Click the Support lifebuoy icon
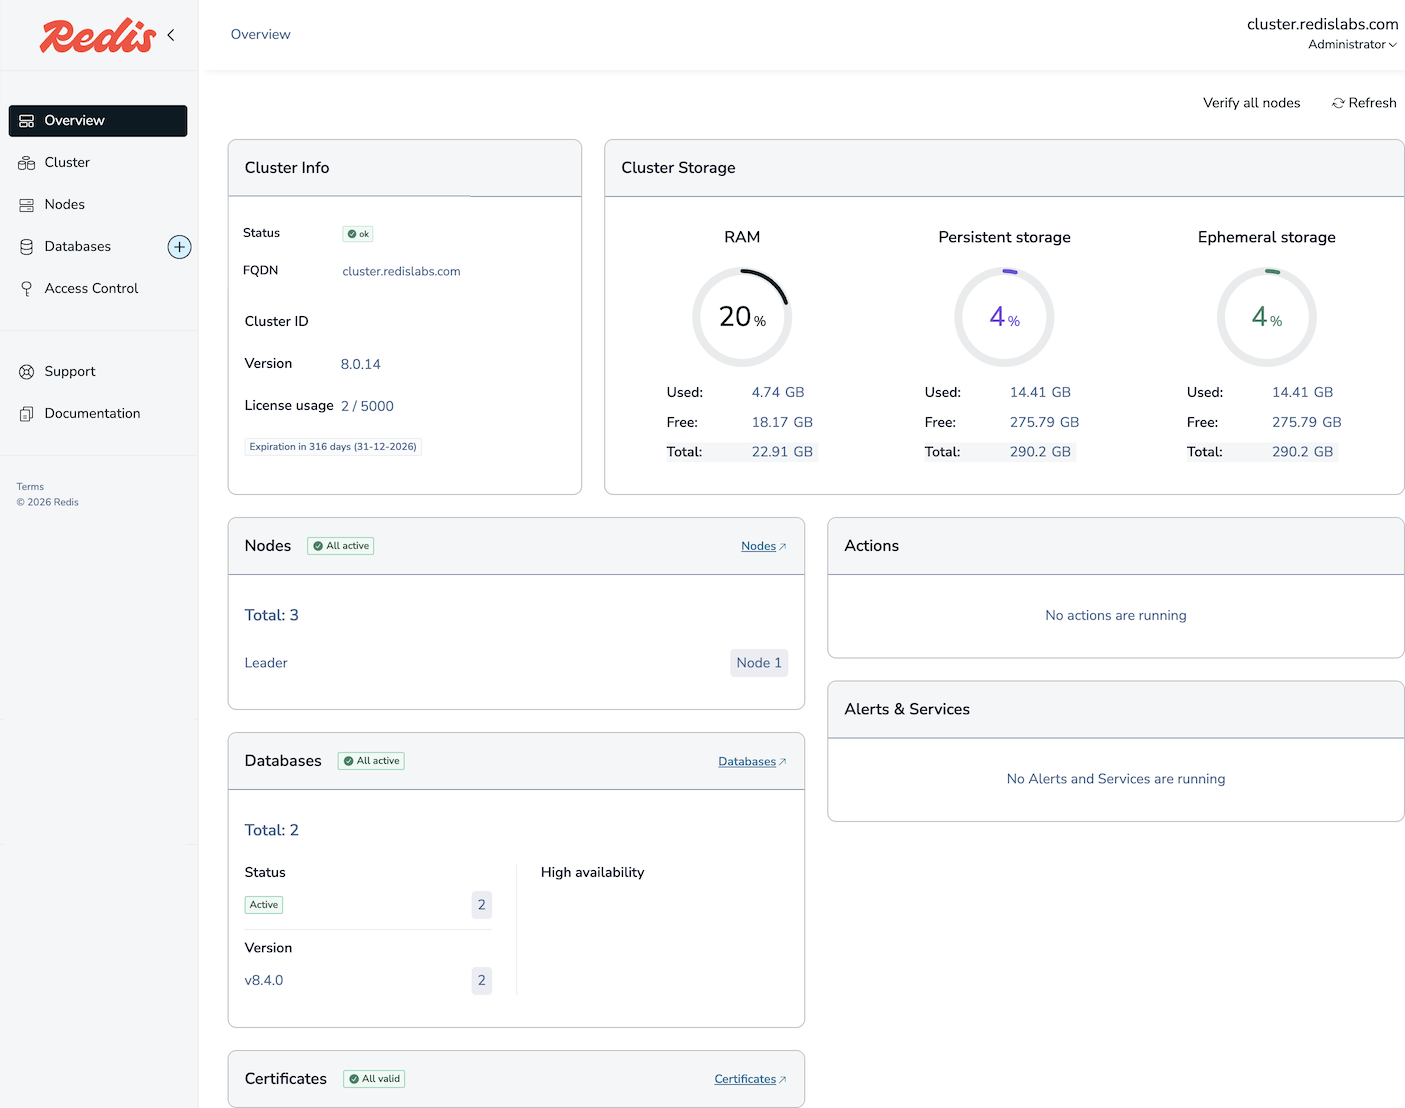The image size is (1405, 1108). pyautogui.click(x=27, y=372)
